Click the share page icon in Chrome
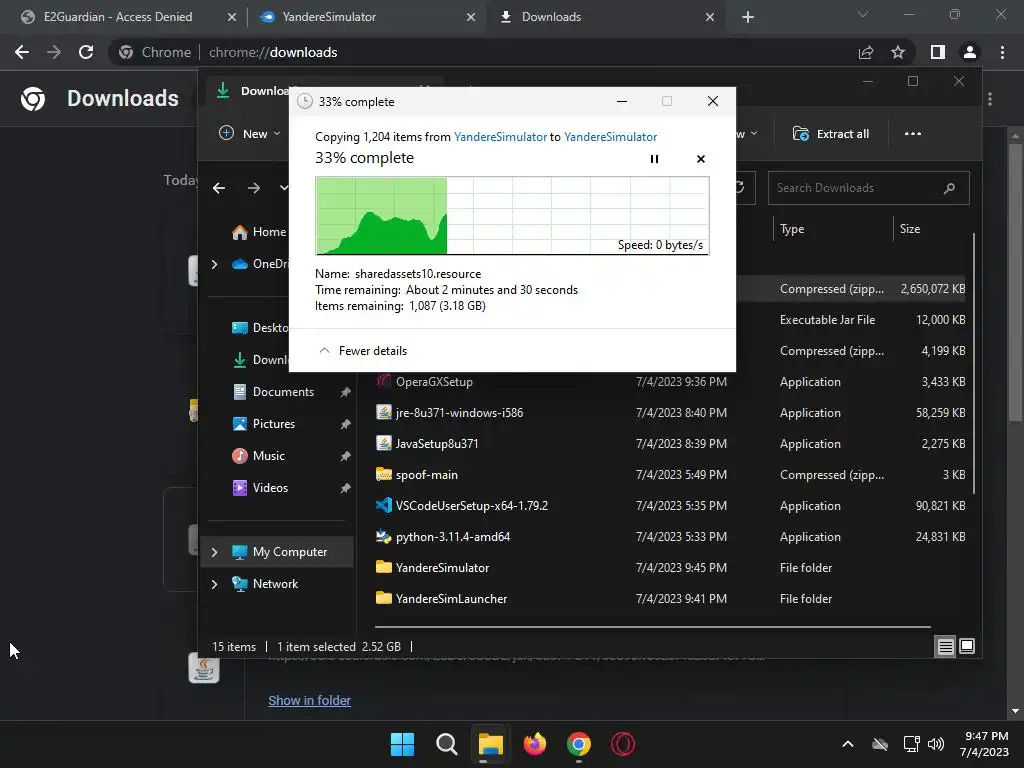Viewport: 1024px width, 768px height. [x=866, y=52]
